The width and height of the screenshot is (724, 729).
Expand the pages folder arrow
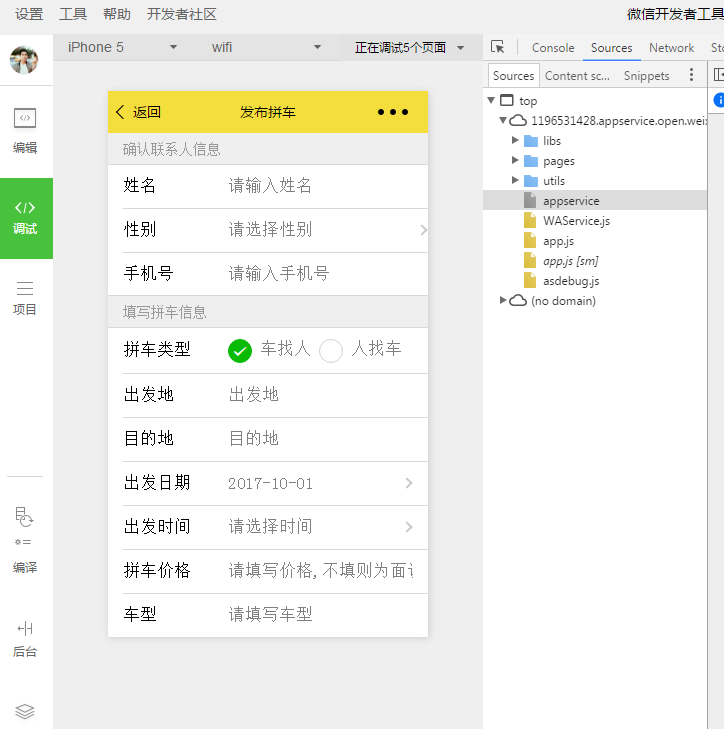coord(515,160)
